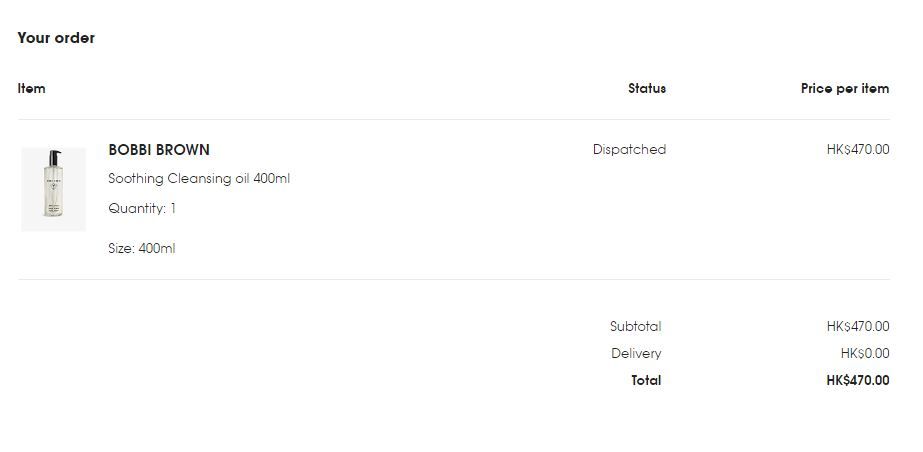Click the "Price per item" column header

pos(844,89)
